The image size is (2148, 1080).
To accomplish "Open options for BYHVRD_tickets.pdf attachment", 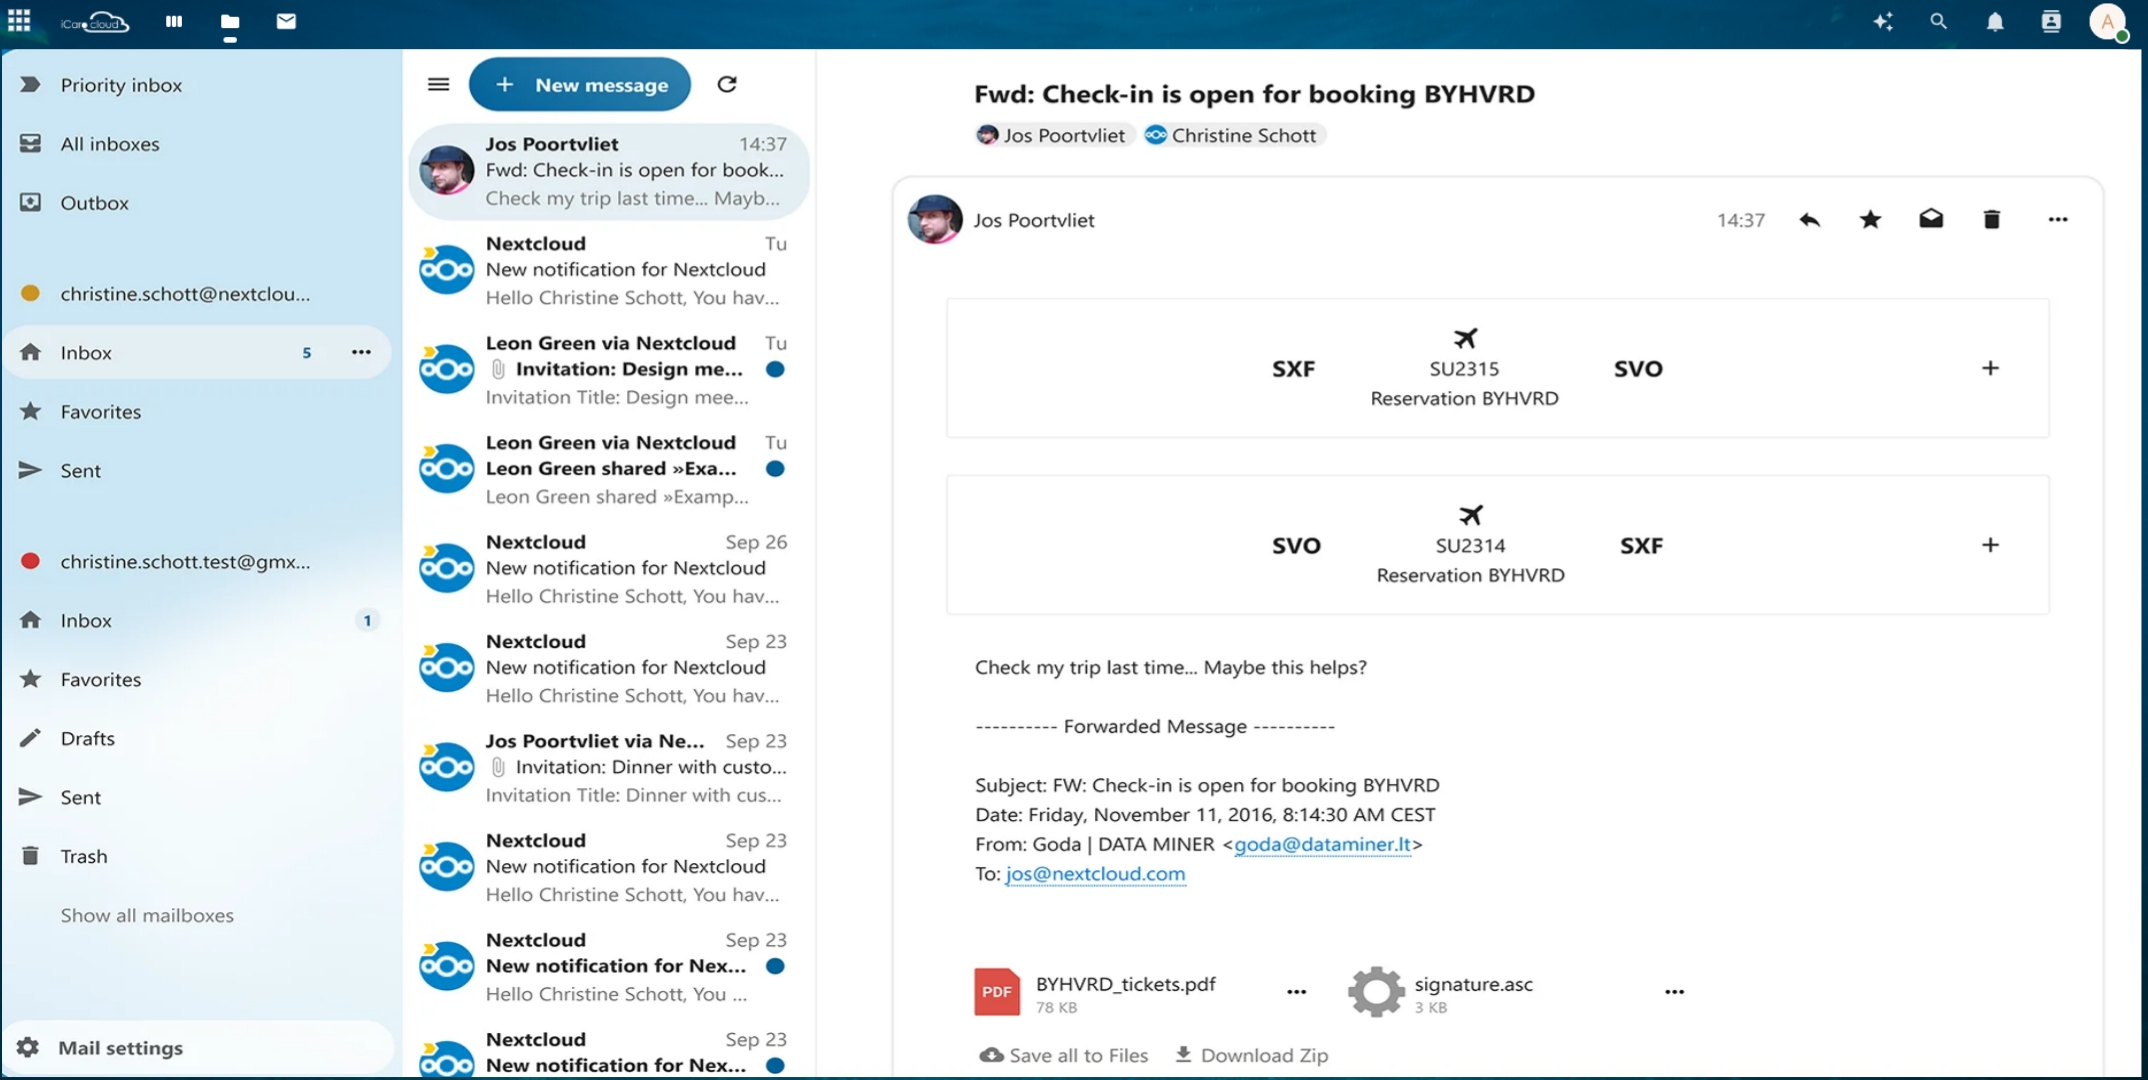I will click(x=1296, y=992).
